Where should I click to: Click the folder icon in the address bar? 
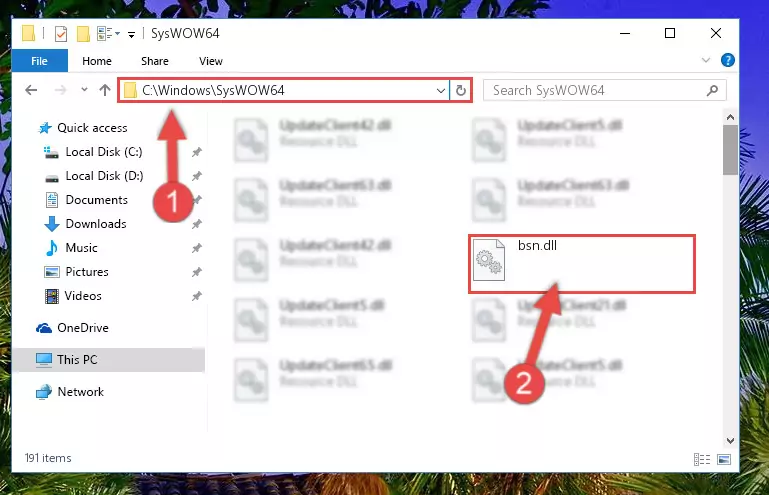(130, 90)
